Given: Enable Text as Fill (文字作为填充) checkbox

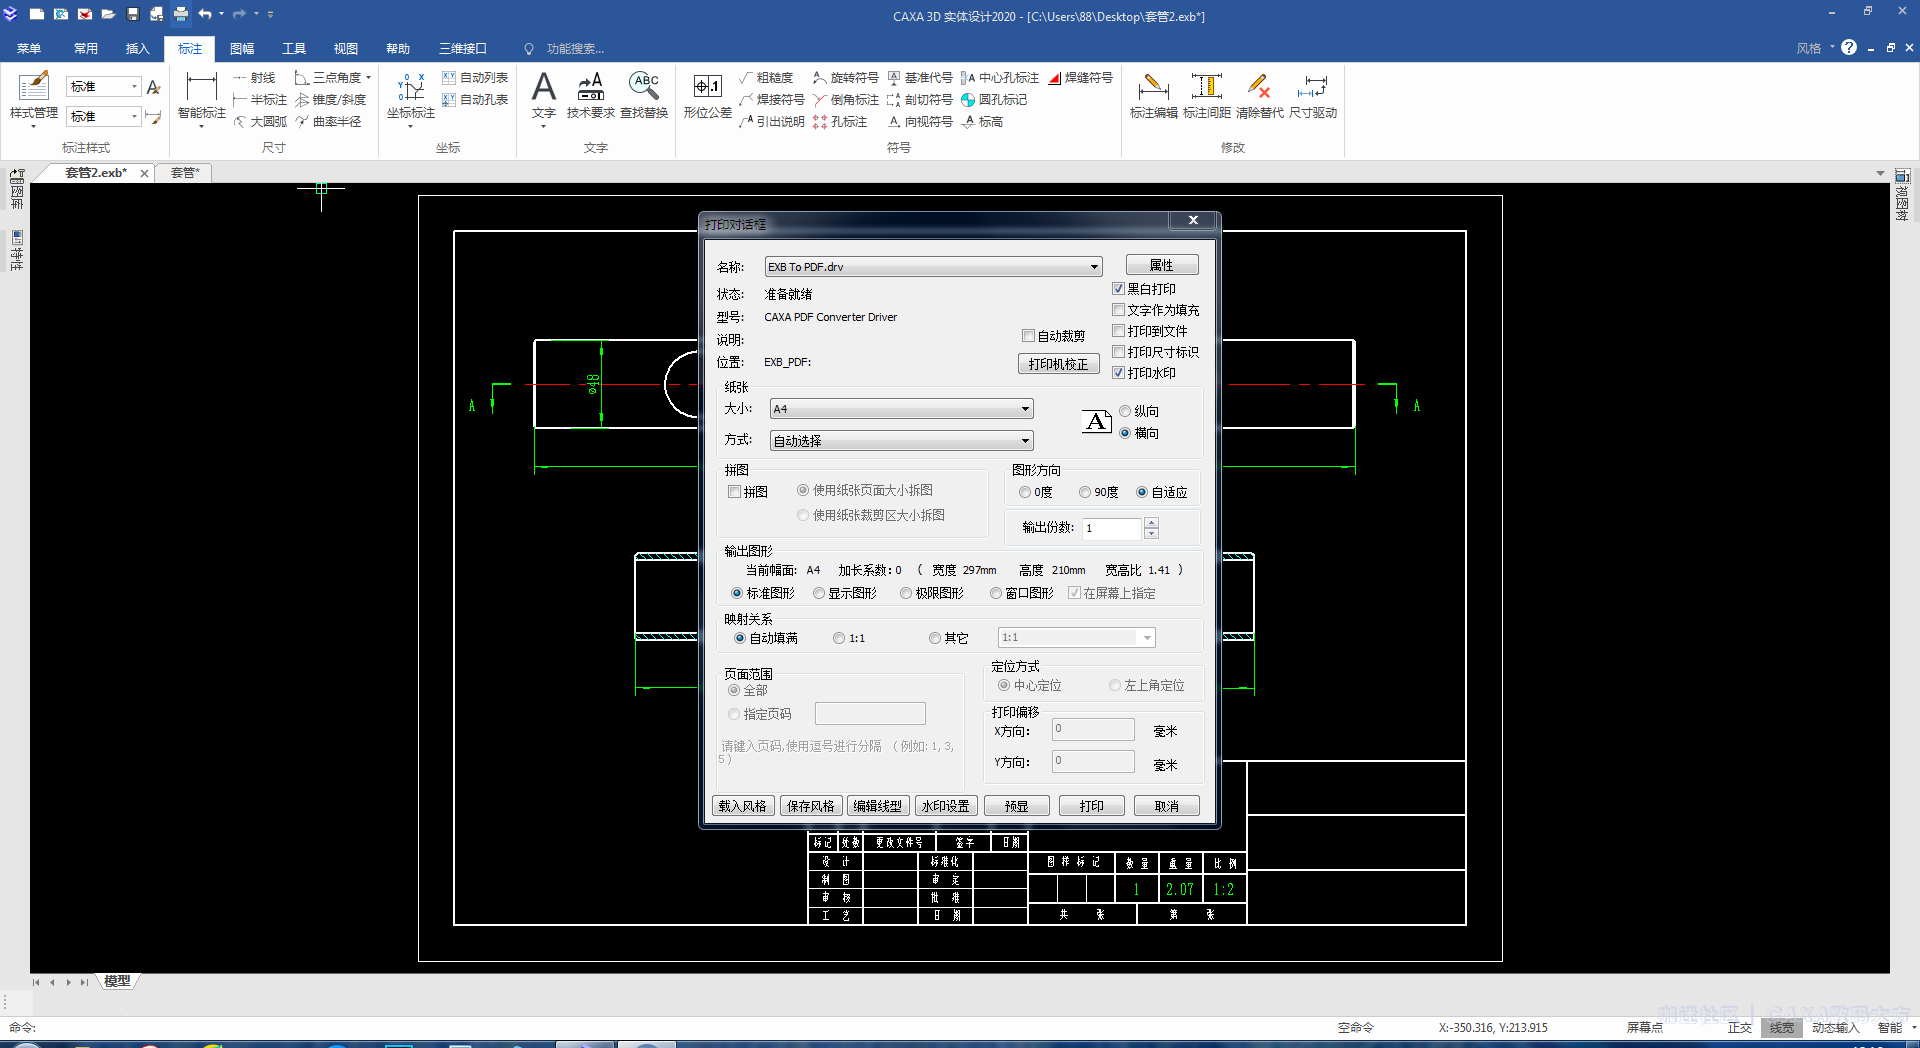Looking at the screenshot, I should pos(1119,310).
